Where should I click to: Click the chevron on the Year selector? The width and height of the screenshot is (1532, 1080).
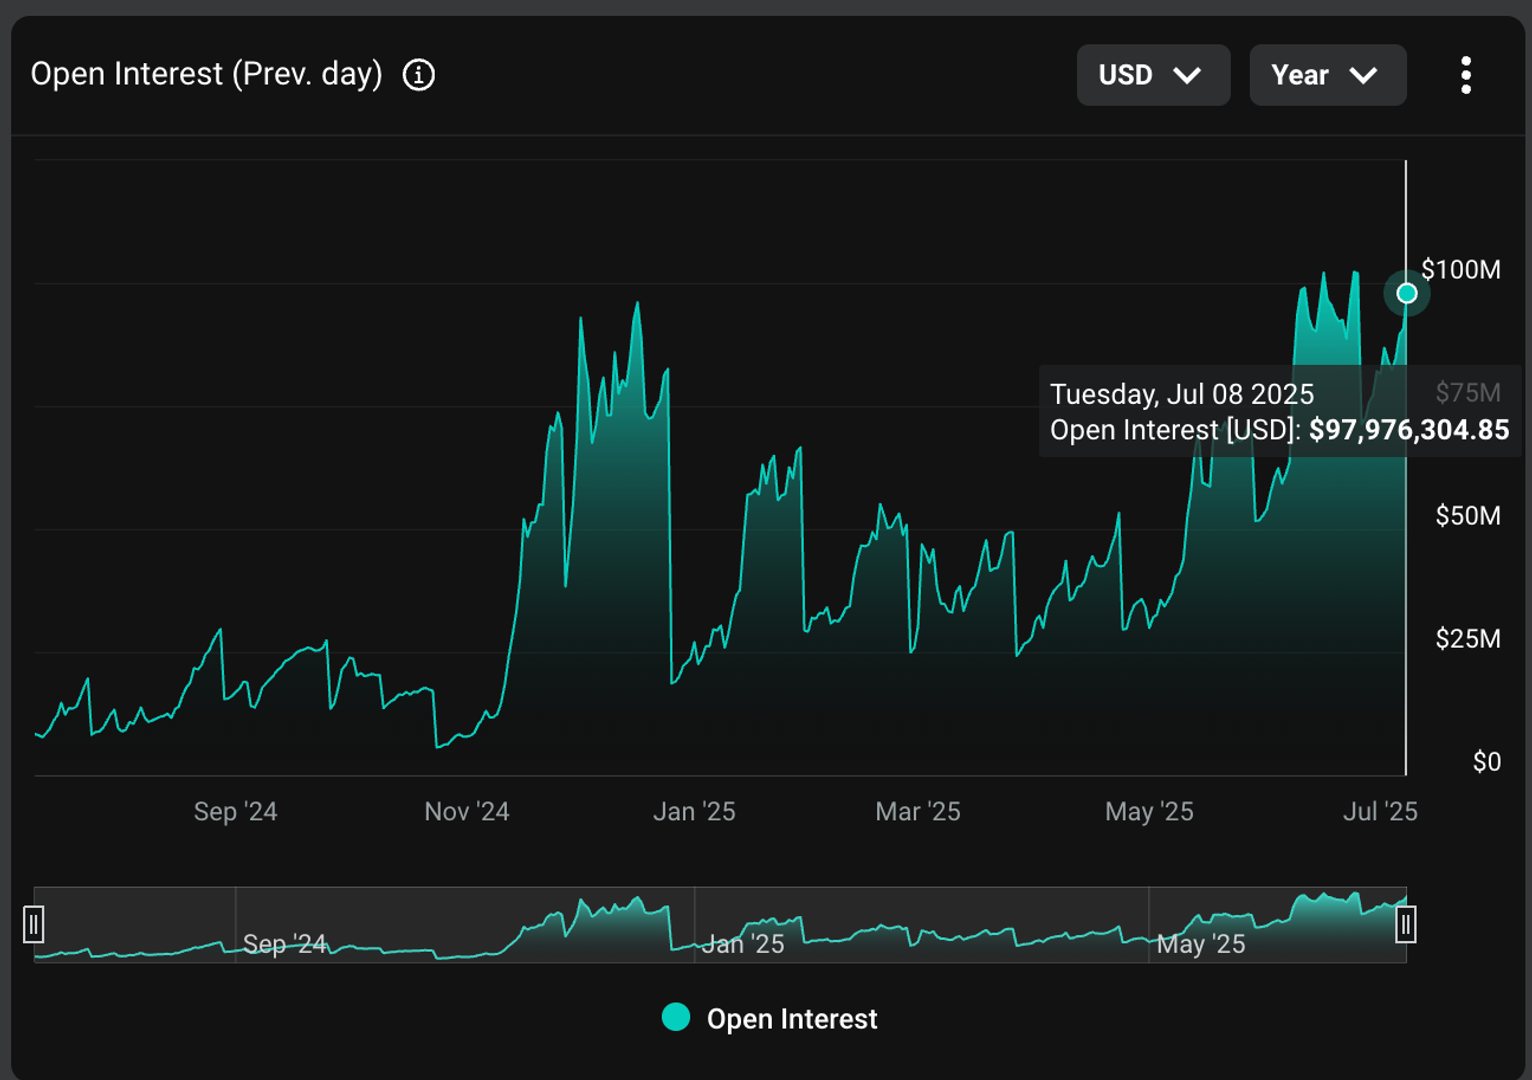(x=1364, y=74)
